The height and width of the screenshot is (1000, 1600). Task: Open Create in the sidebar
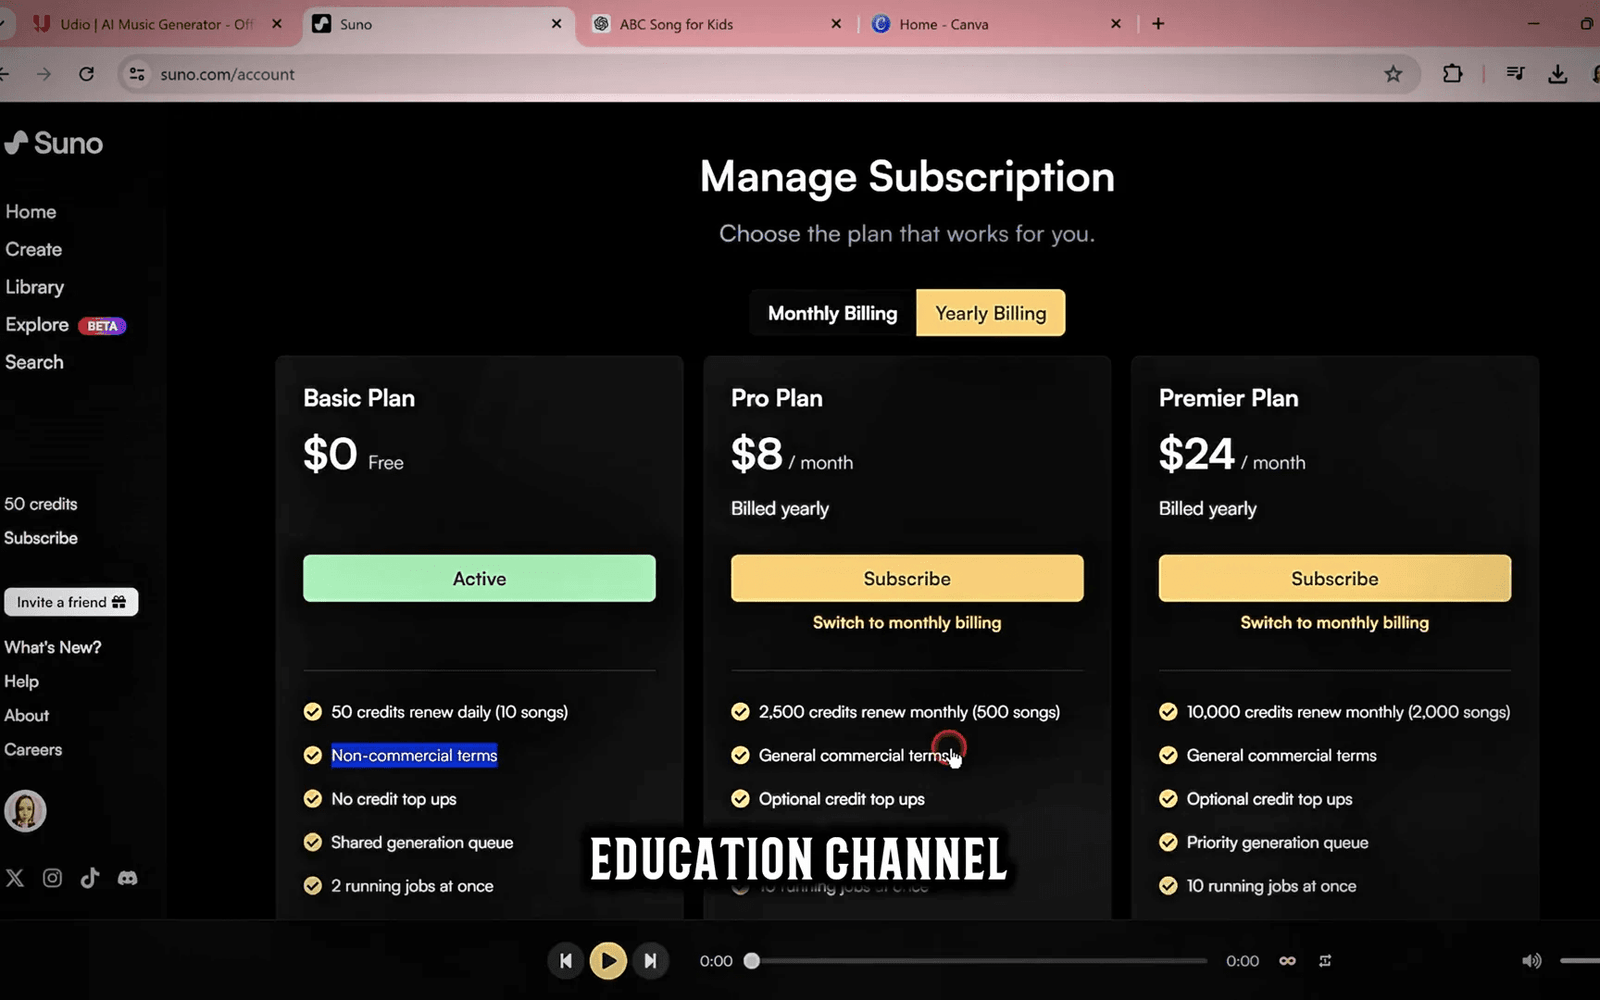pyautogui.click(x=34, y=249)
